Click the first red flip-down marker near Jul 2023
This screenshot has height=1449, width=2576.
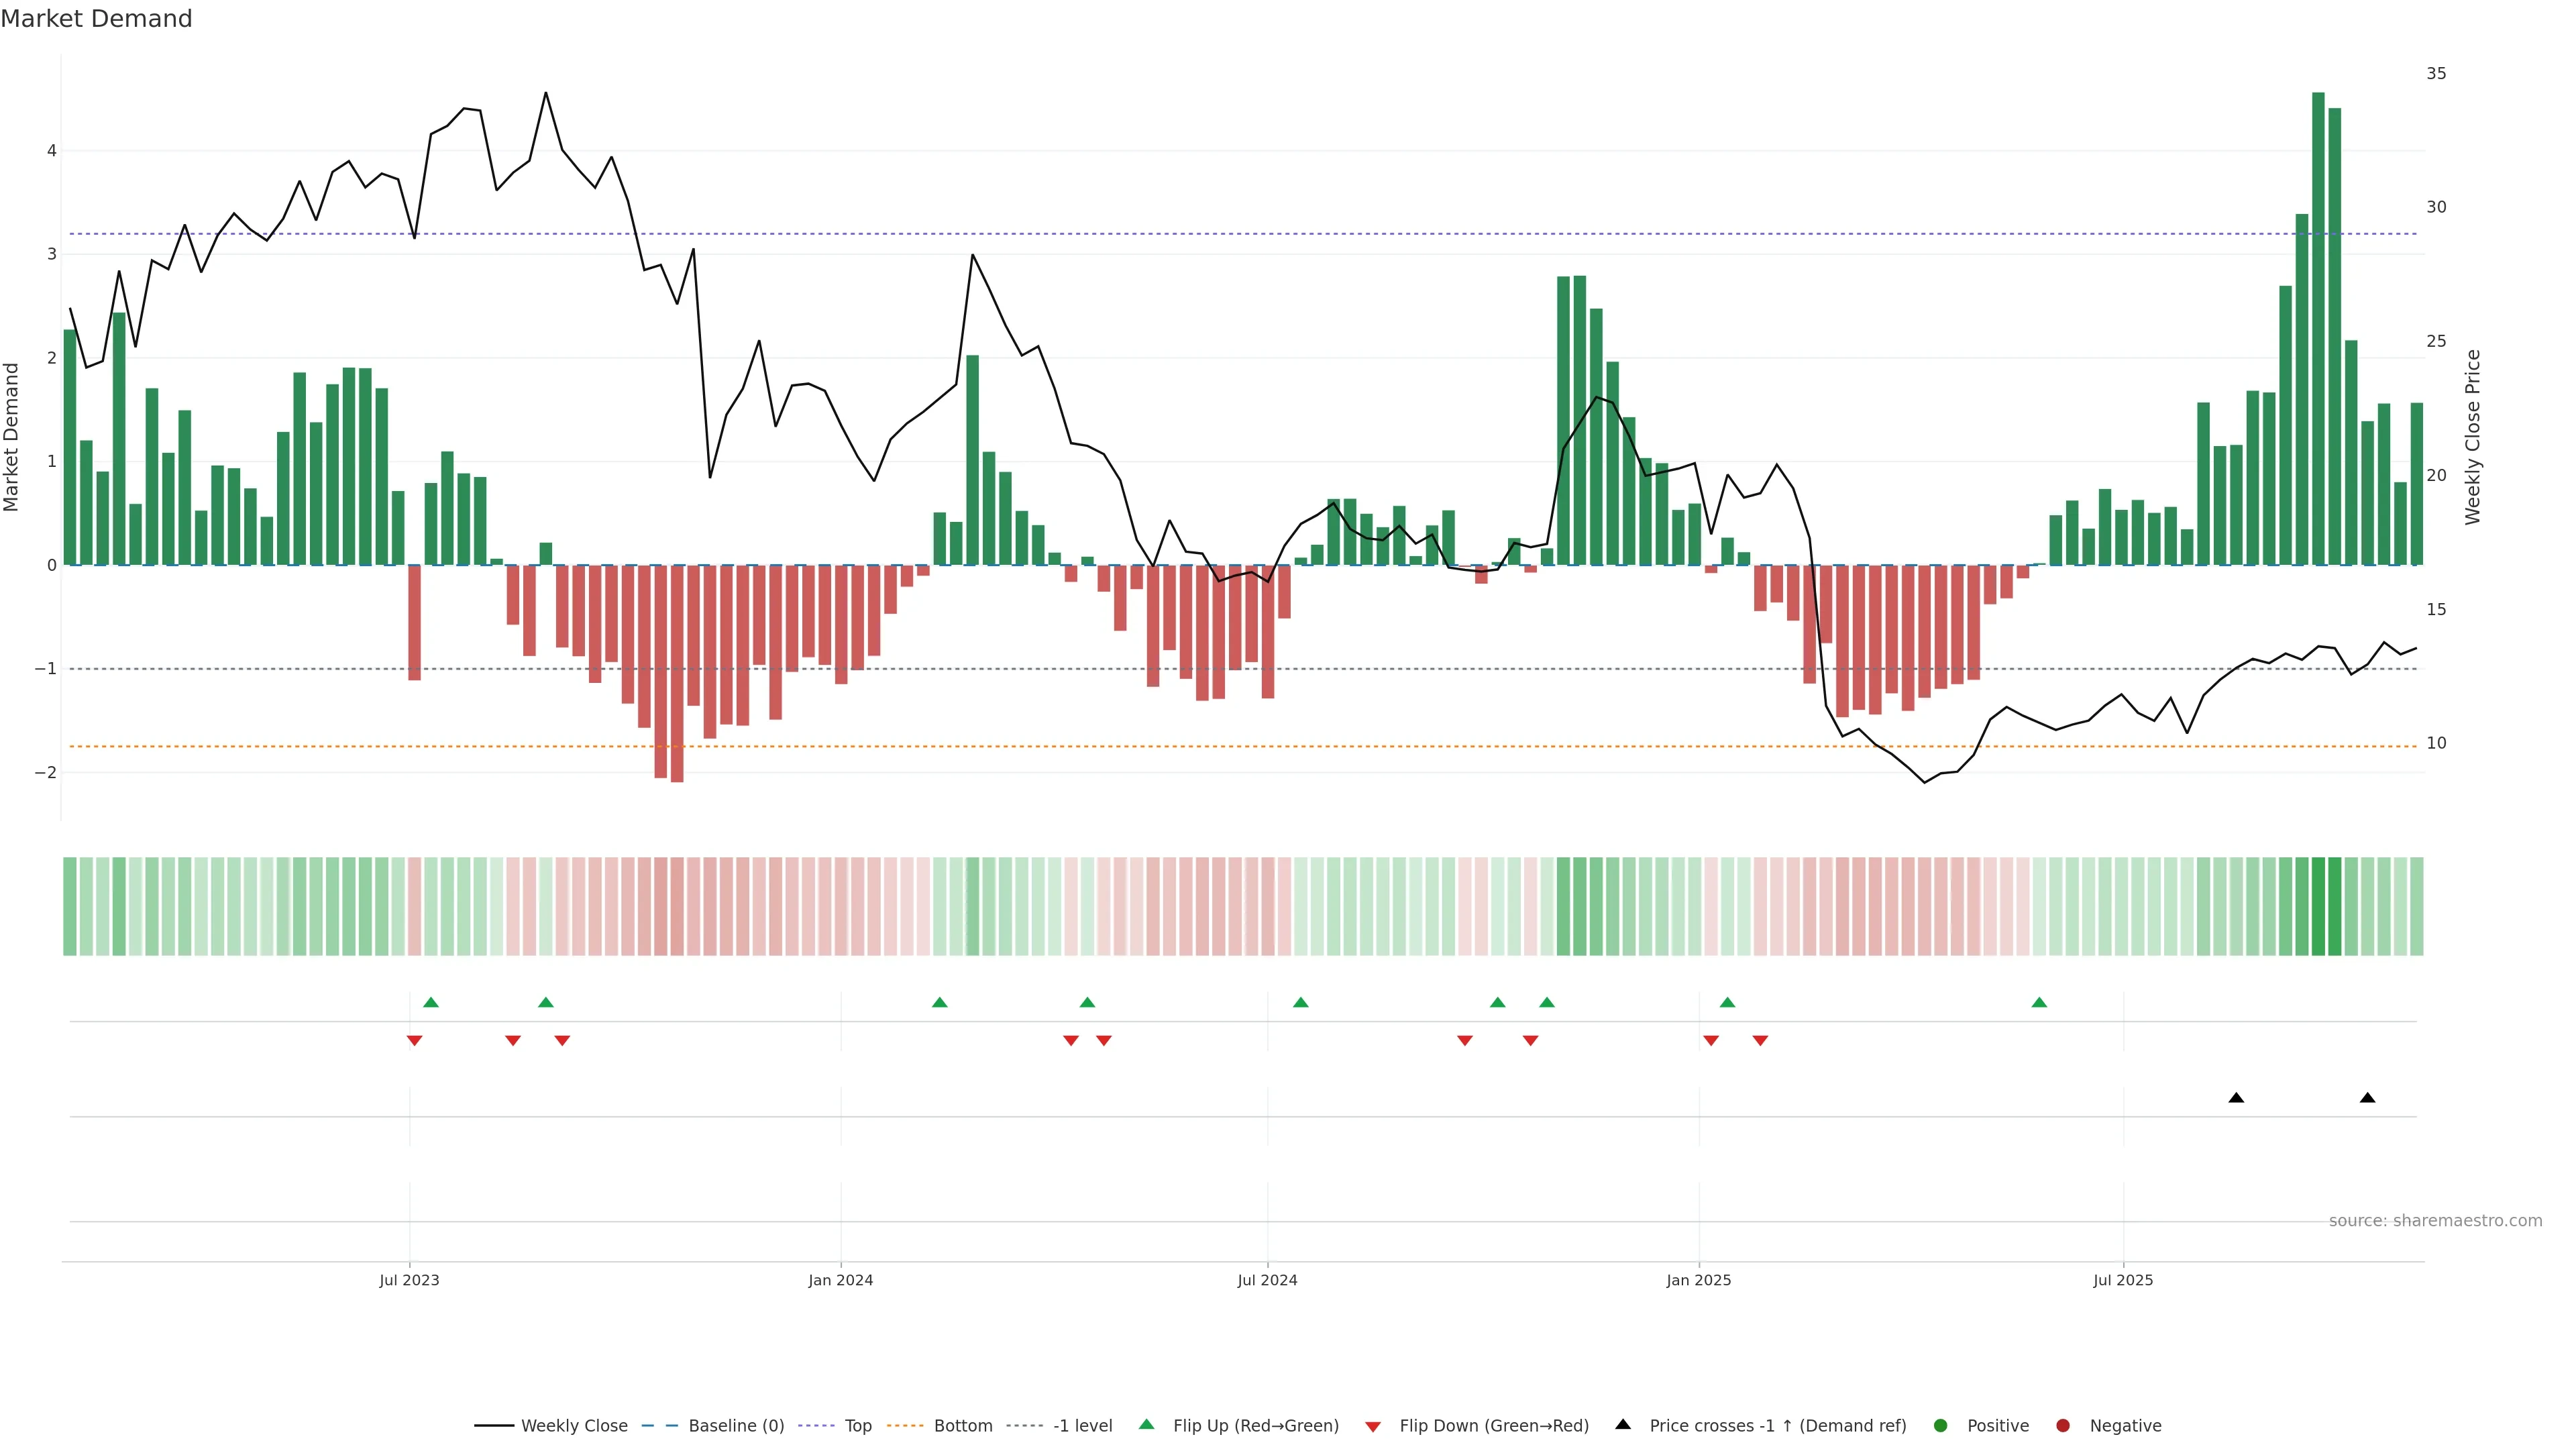click(414, 1040)
